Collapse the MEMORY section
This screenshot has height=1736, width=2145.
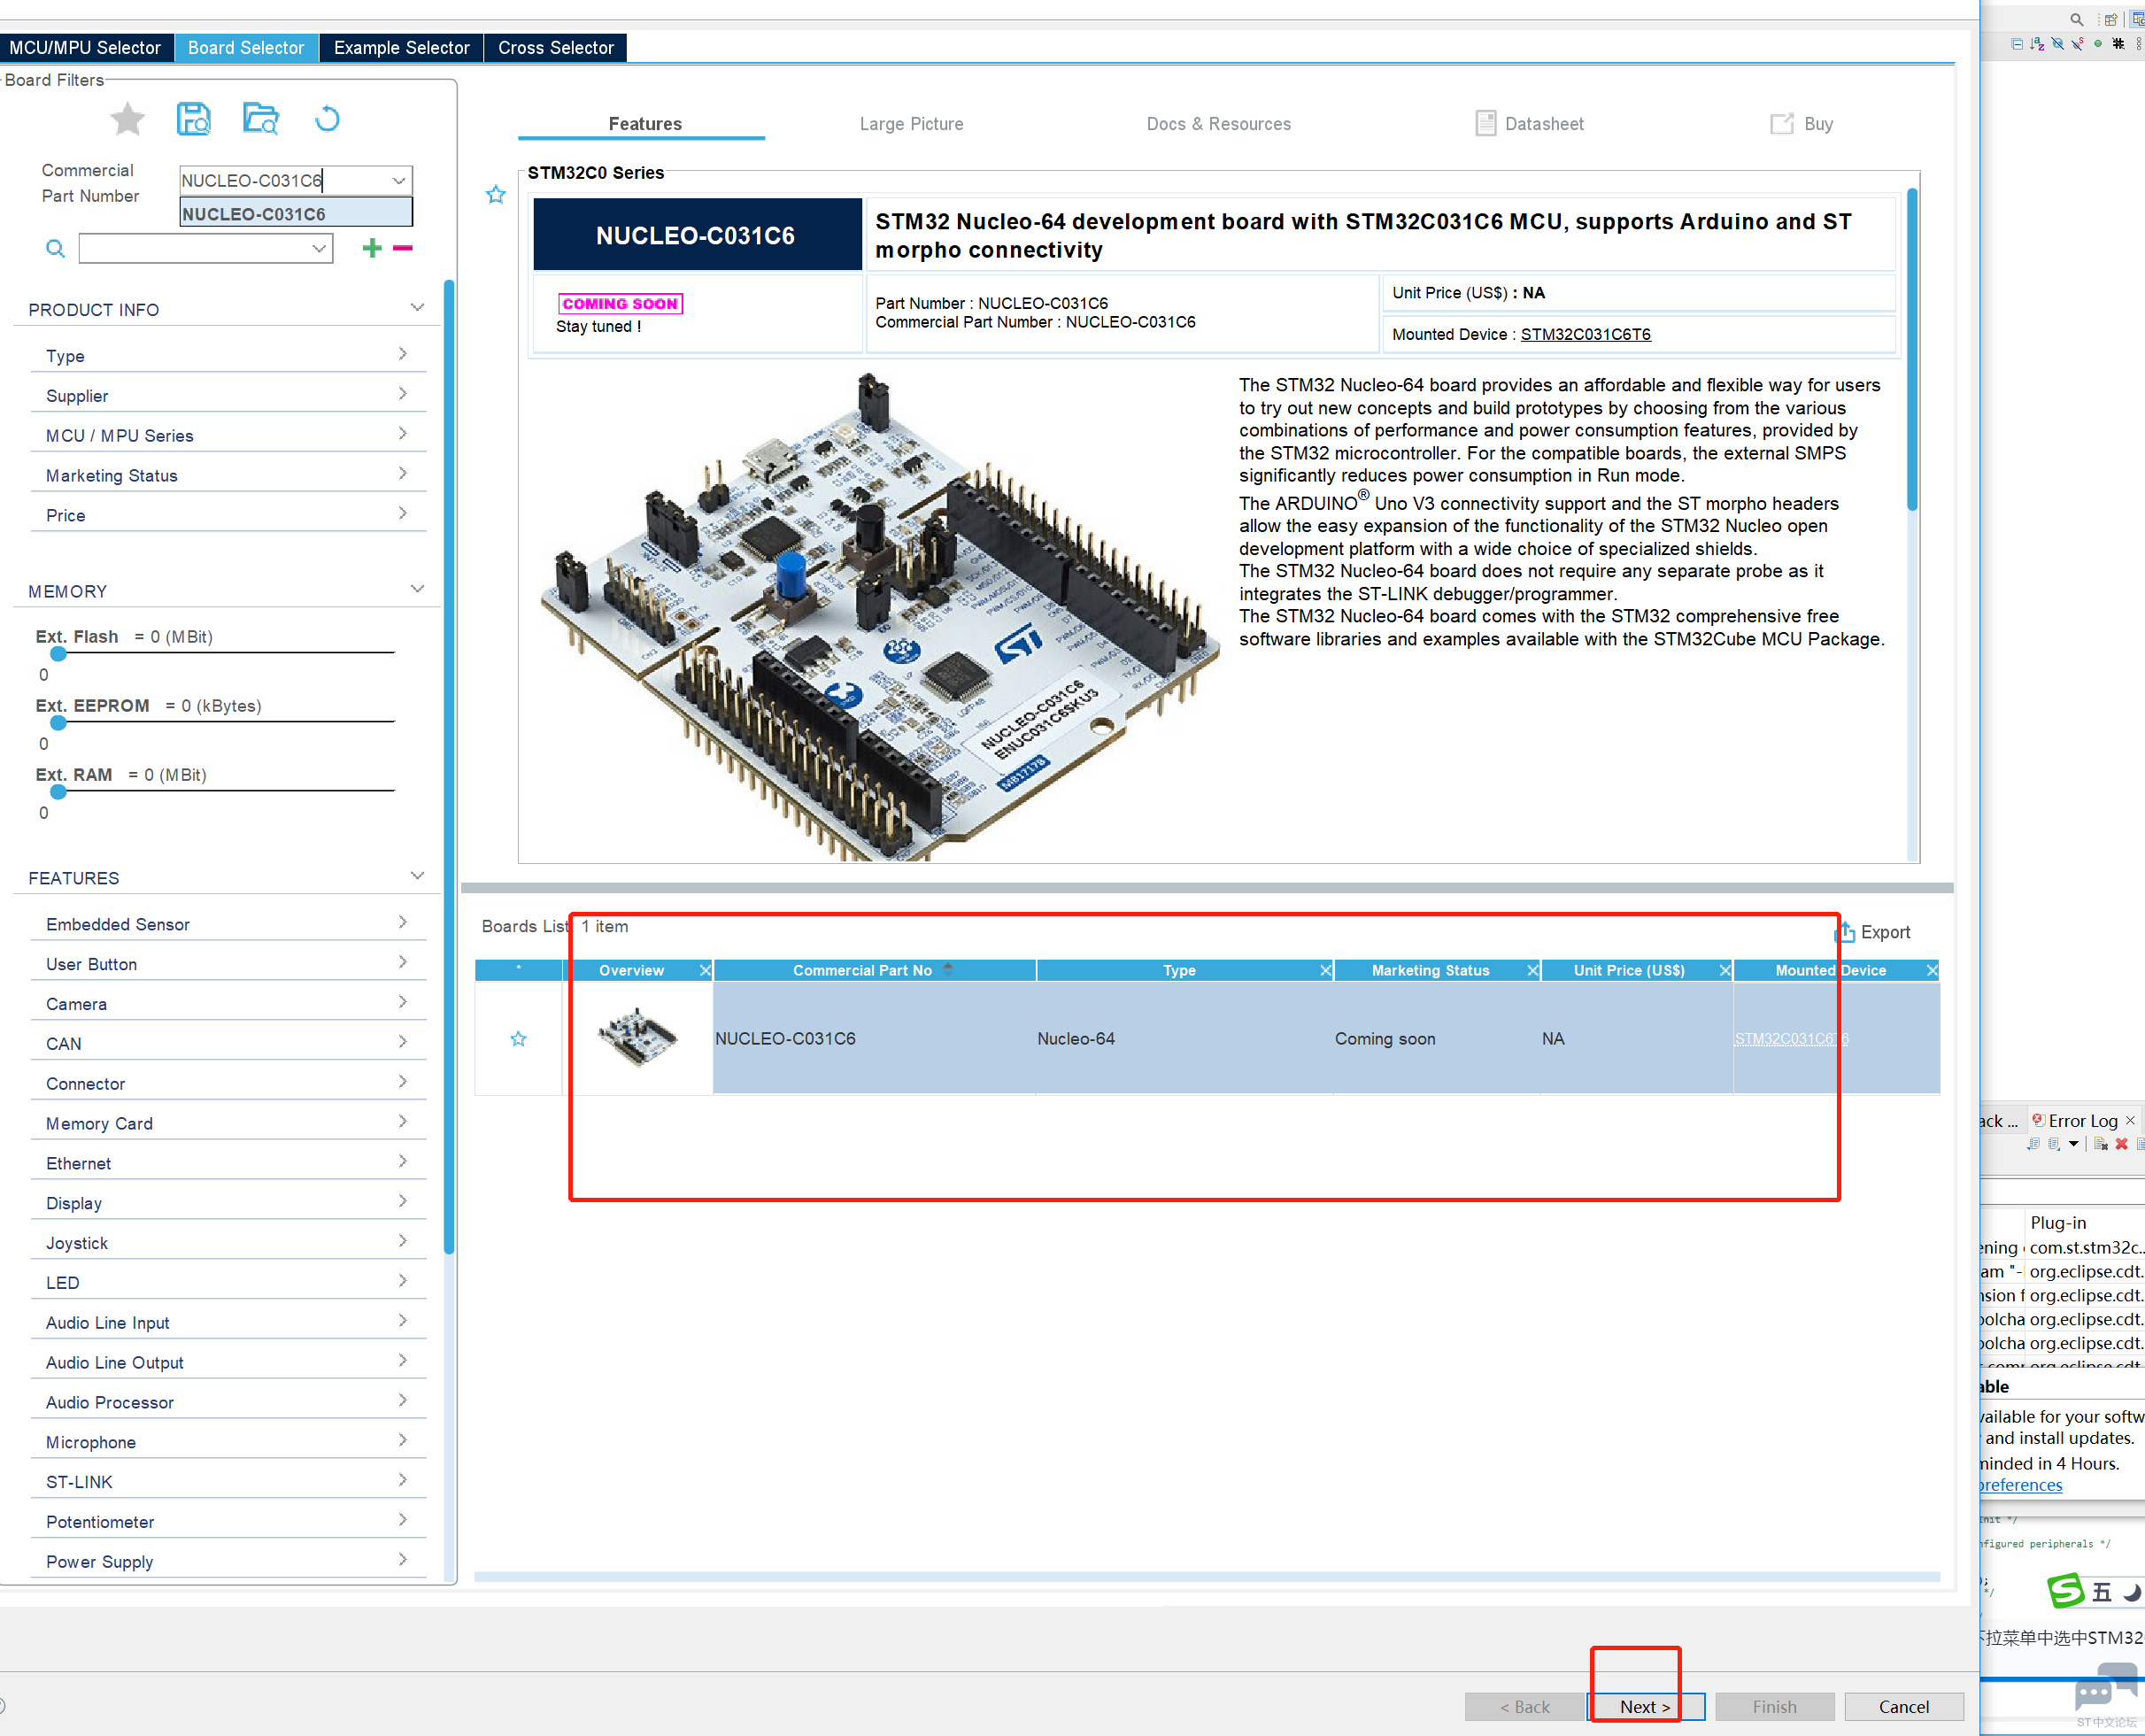point(417,589)
